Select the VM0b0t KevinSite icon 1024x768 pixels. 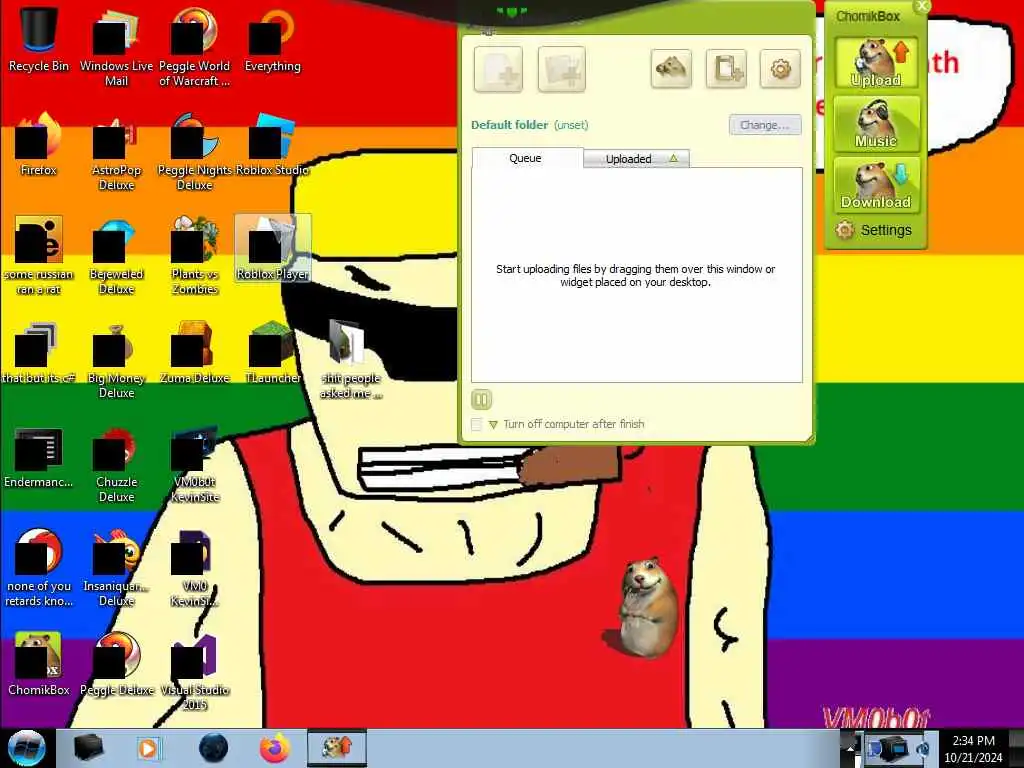pos(195,464)
